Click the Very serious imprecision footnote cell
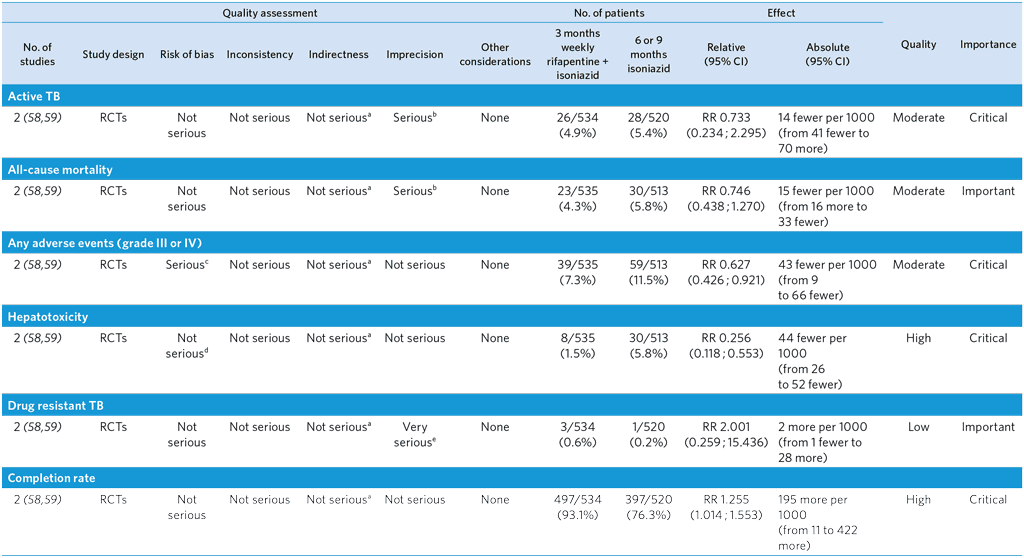Screen dimensions: 1024x558 [x=414, y=434]
